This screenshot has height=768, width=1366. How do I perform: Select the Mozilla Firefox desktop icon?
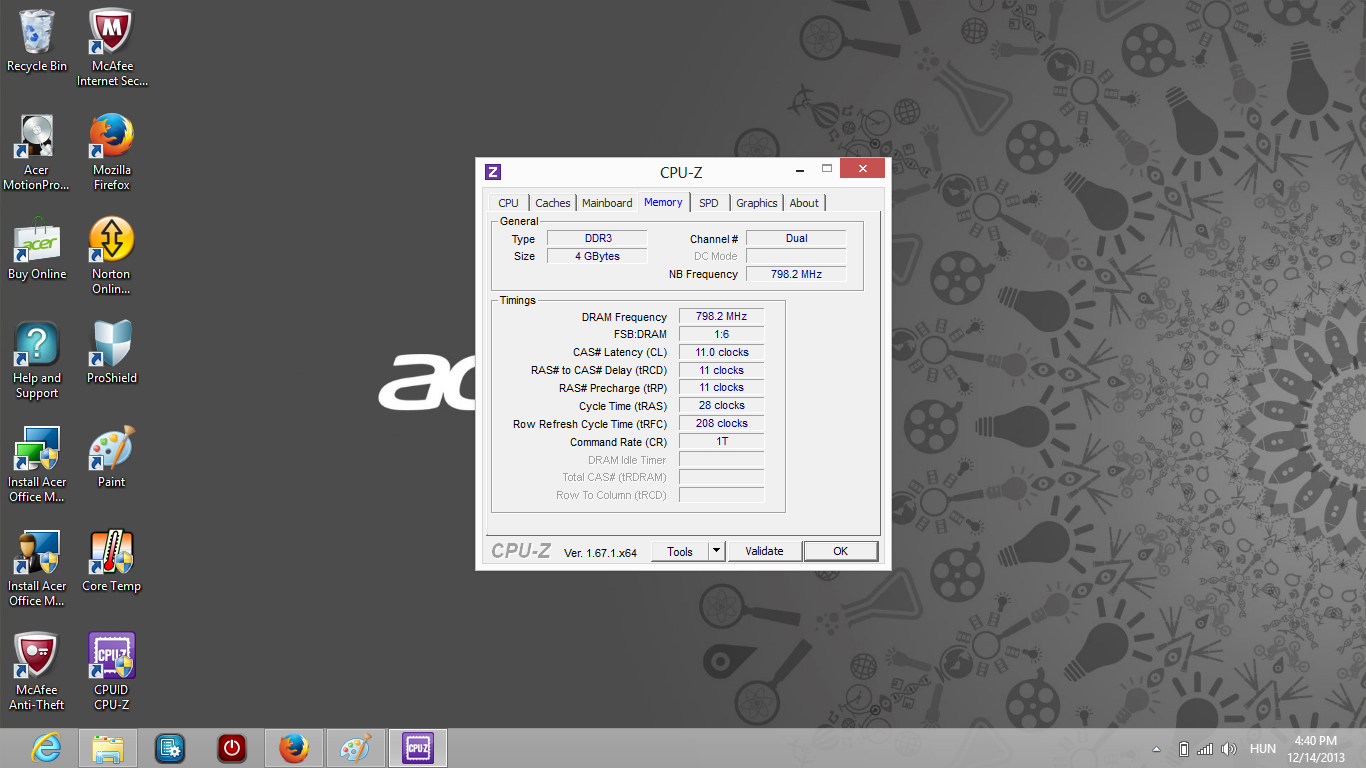[112, 145]
